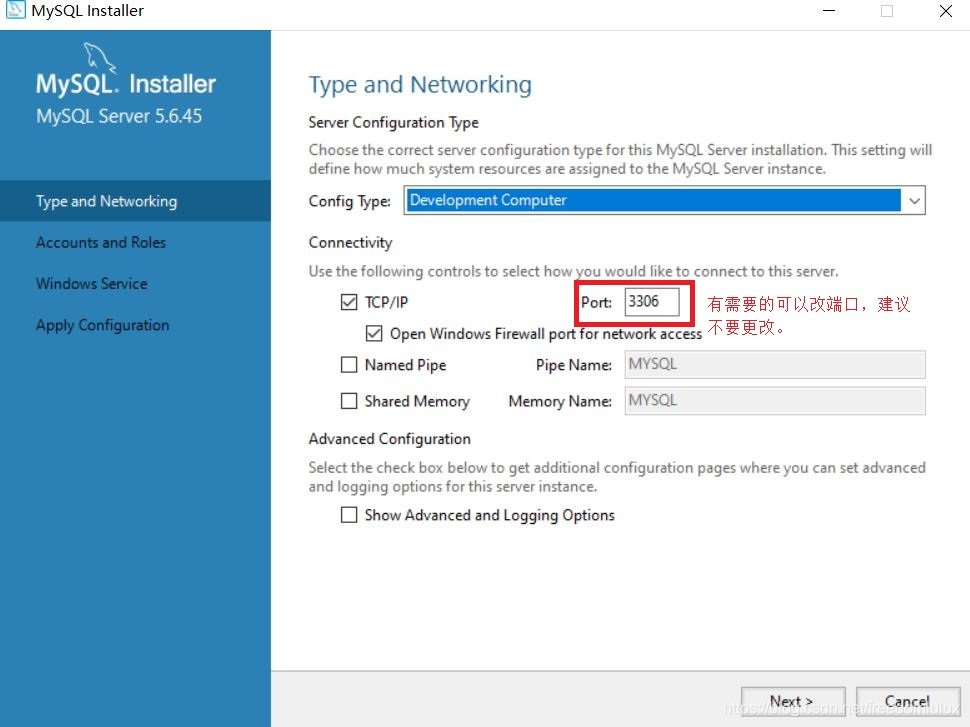Click the 'Advanced Configuration' section label
The image size is (970, 727).
click(x=390, y=439)
